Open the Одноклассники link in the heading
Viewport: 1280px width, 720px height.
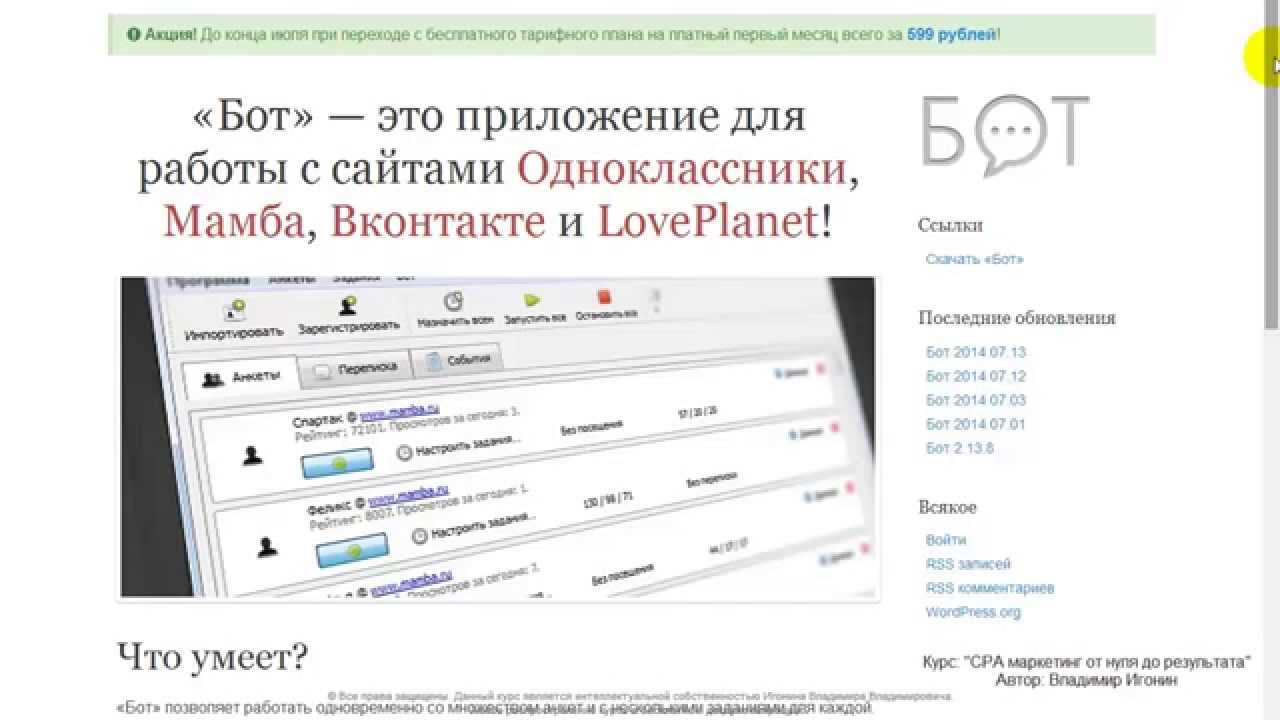tap(682, 169)
